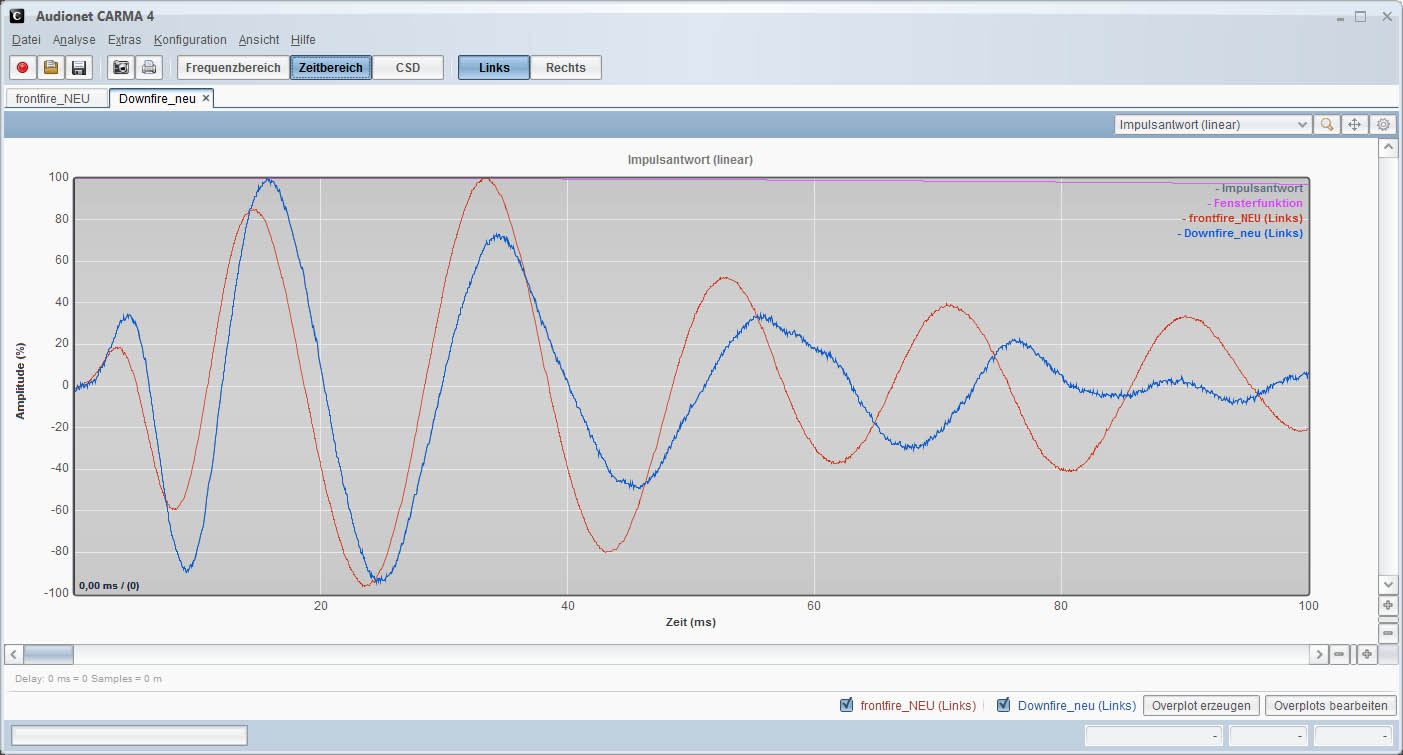Open the Analyse menu
The height and width of the screenshot is (755, 1403).
click(74, 40)
